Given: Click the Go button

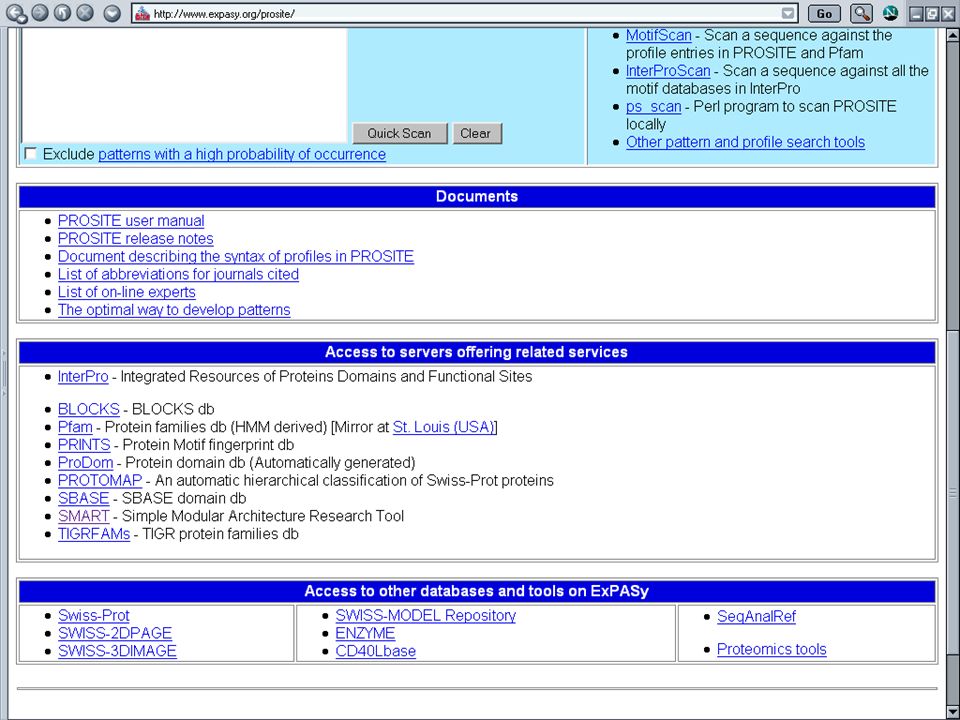Looking at the screenshot, I should [x=824, y=13].
